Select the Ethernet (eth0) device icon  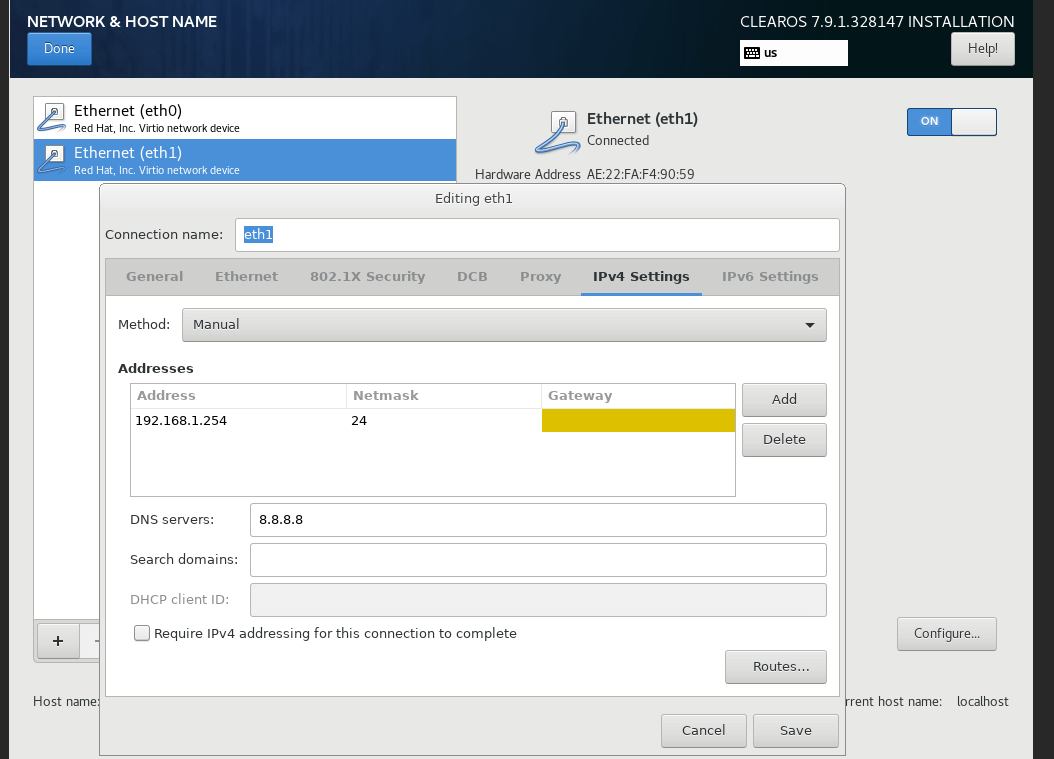pos(51,117)
